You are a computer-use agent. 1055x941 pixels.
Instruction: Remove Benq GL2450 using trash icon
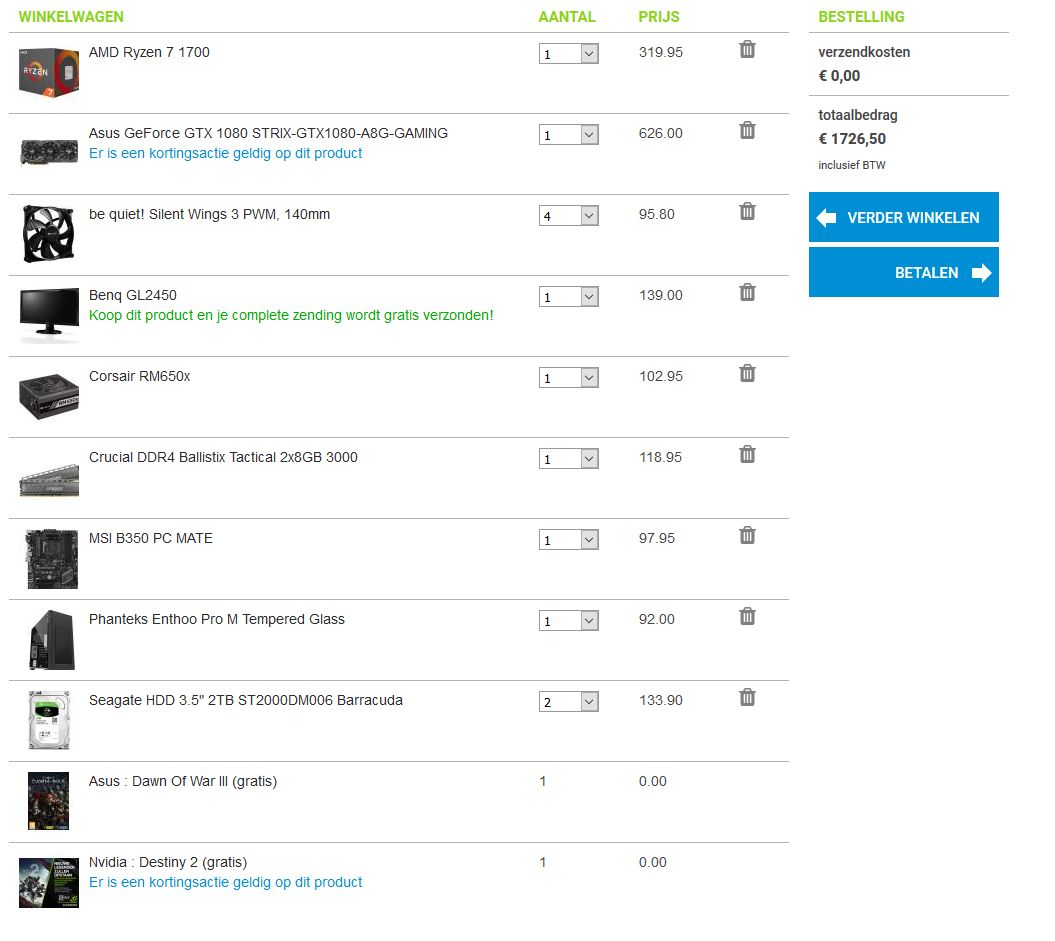tap(747, 293)
